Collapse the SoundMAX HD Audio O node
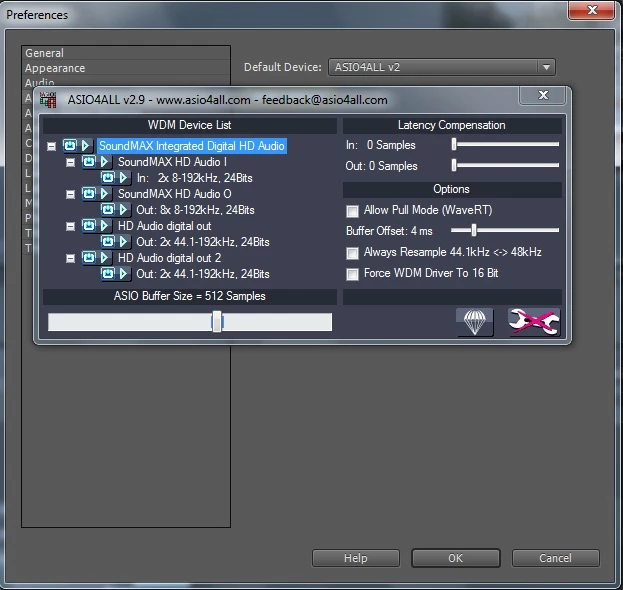This screenshot has height=590, width=623. coord(70,194)
